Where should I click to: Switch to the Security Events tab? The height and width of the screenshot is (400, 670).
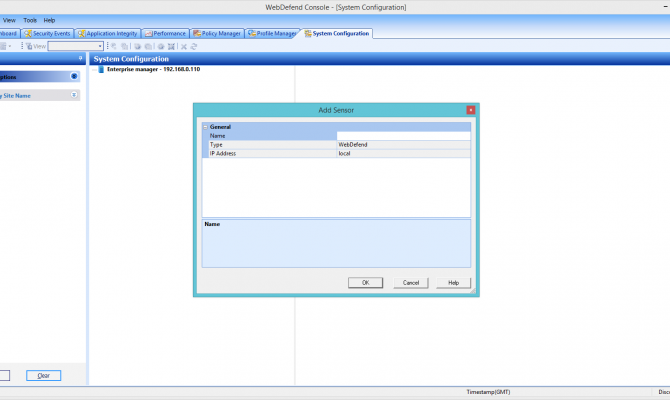tap(47, 33)
